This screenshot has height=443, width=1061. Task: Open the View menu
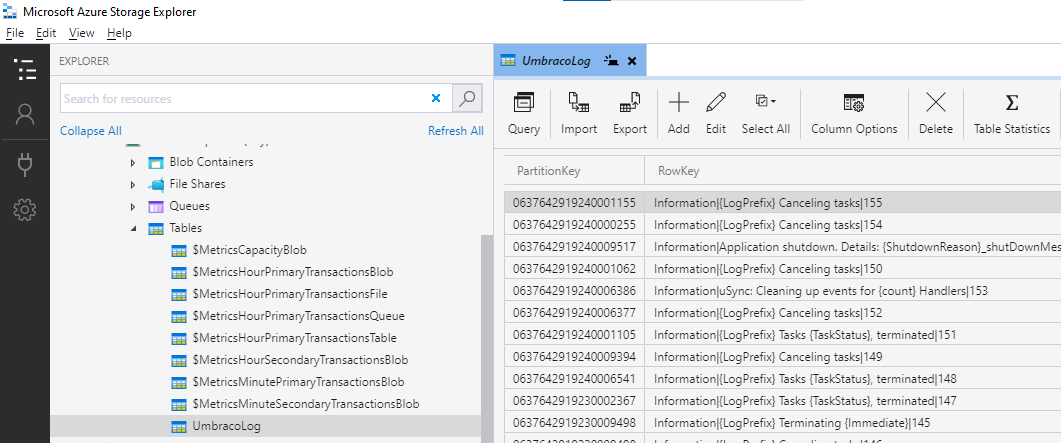coord(82,32)
